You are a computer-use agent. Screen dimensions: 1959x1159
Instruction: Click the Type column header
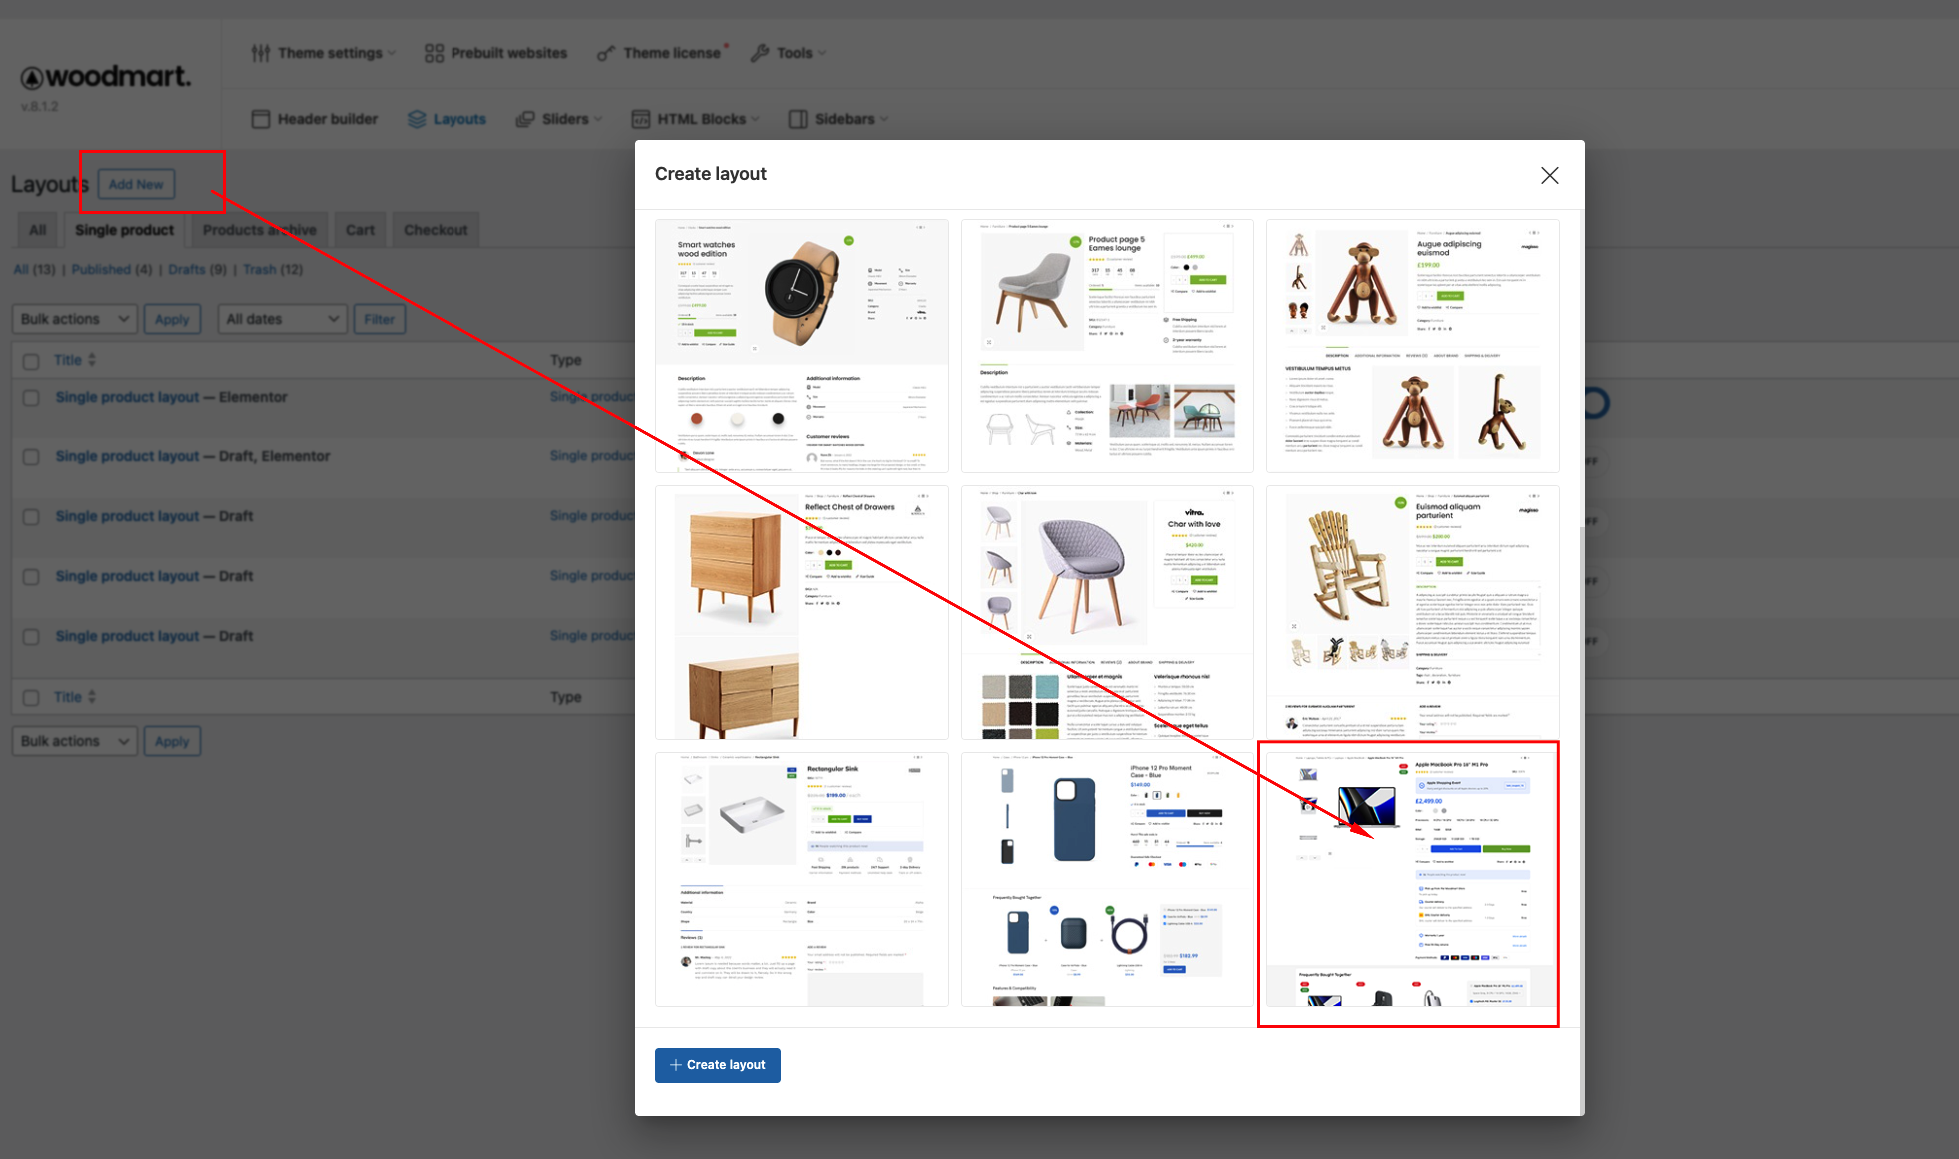(x=566, y=360)
